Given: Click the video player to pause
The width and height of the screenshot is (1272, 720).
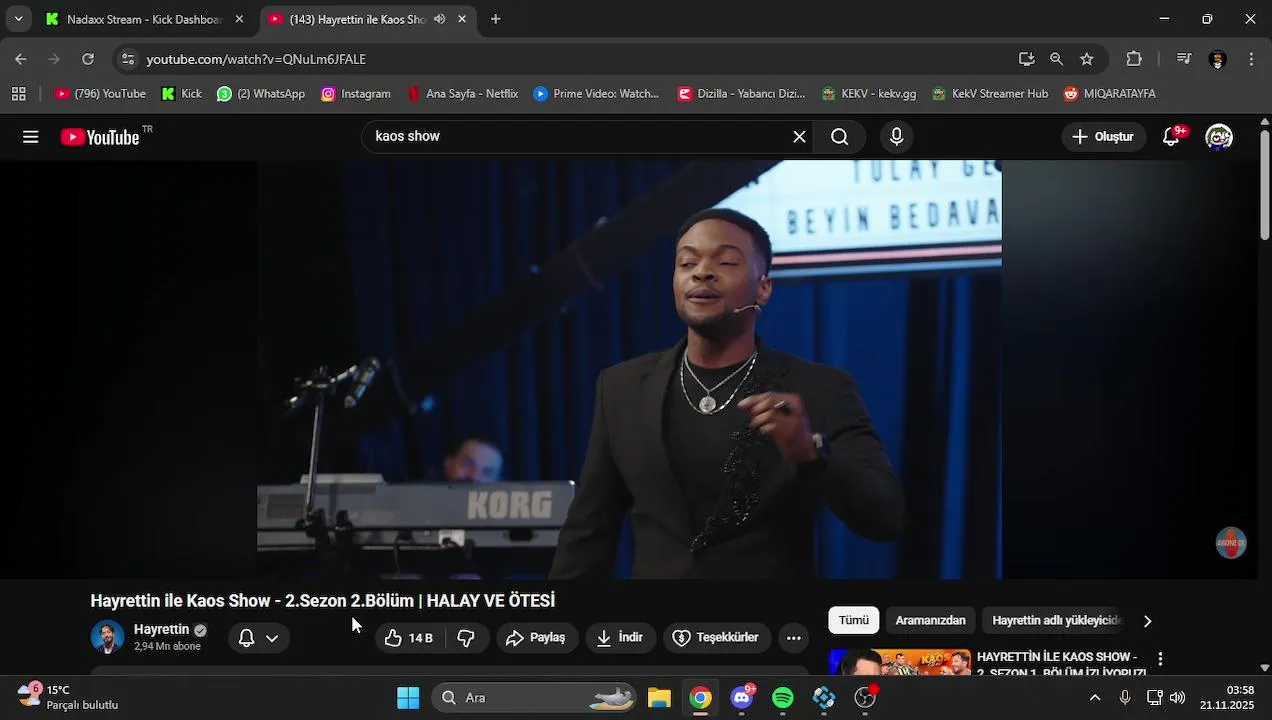Looking at the screenshot, I should point(629,369).
